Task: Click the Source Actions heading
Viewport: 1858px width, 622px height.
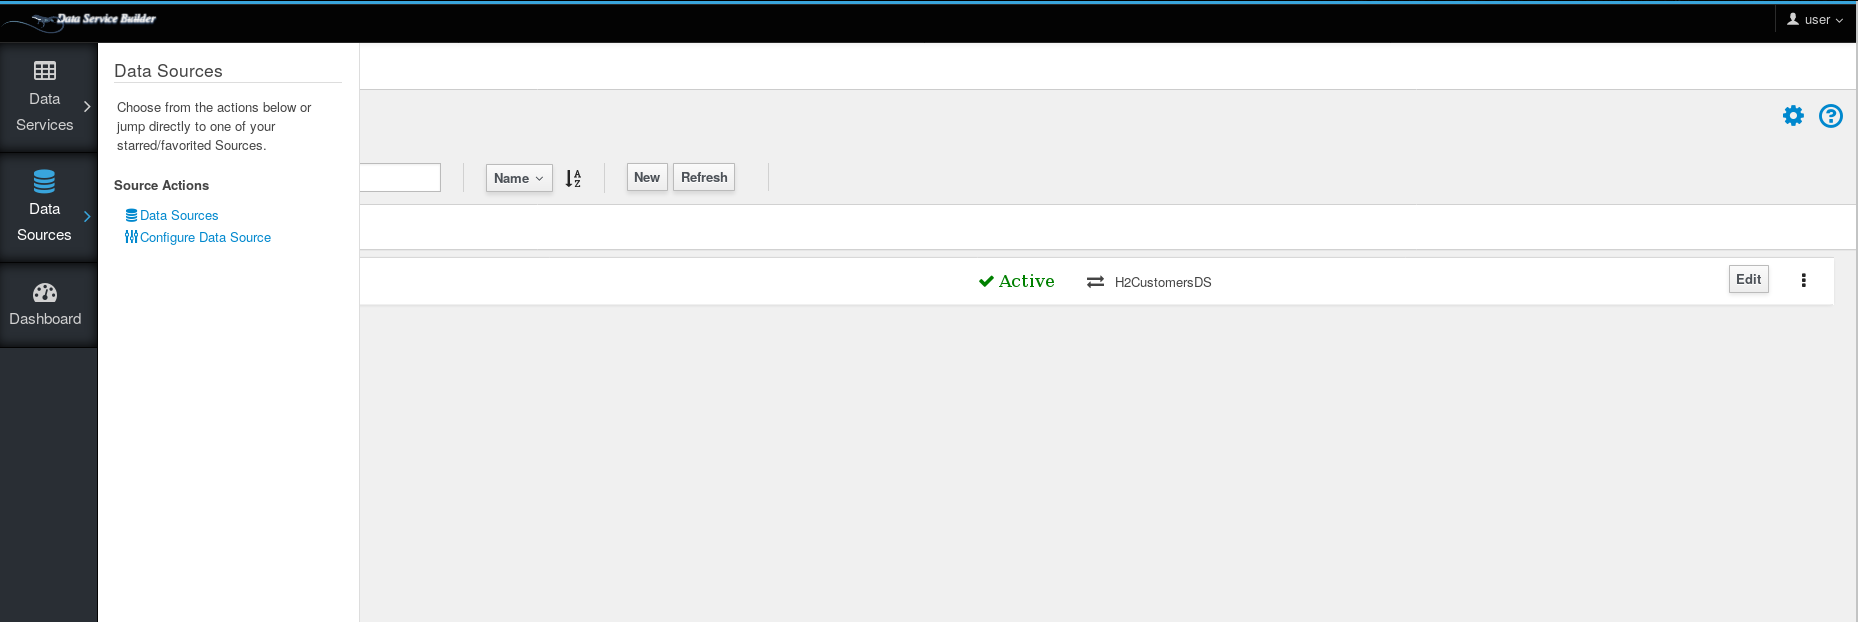Action: point(161,185)
